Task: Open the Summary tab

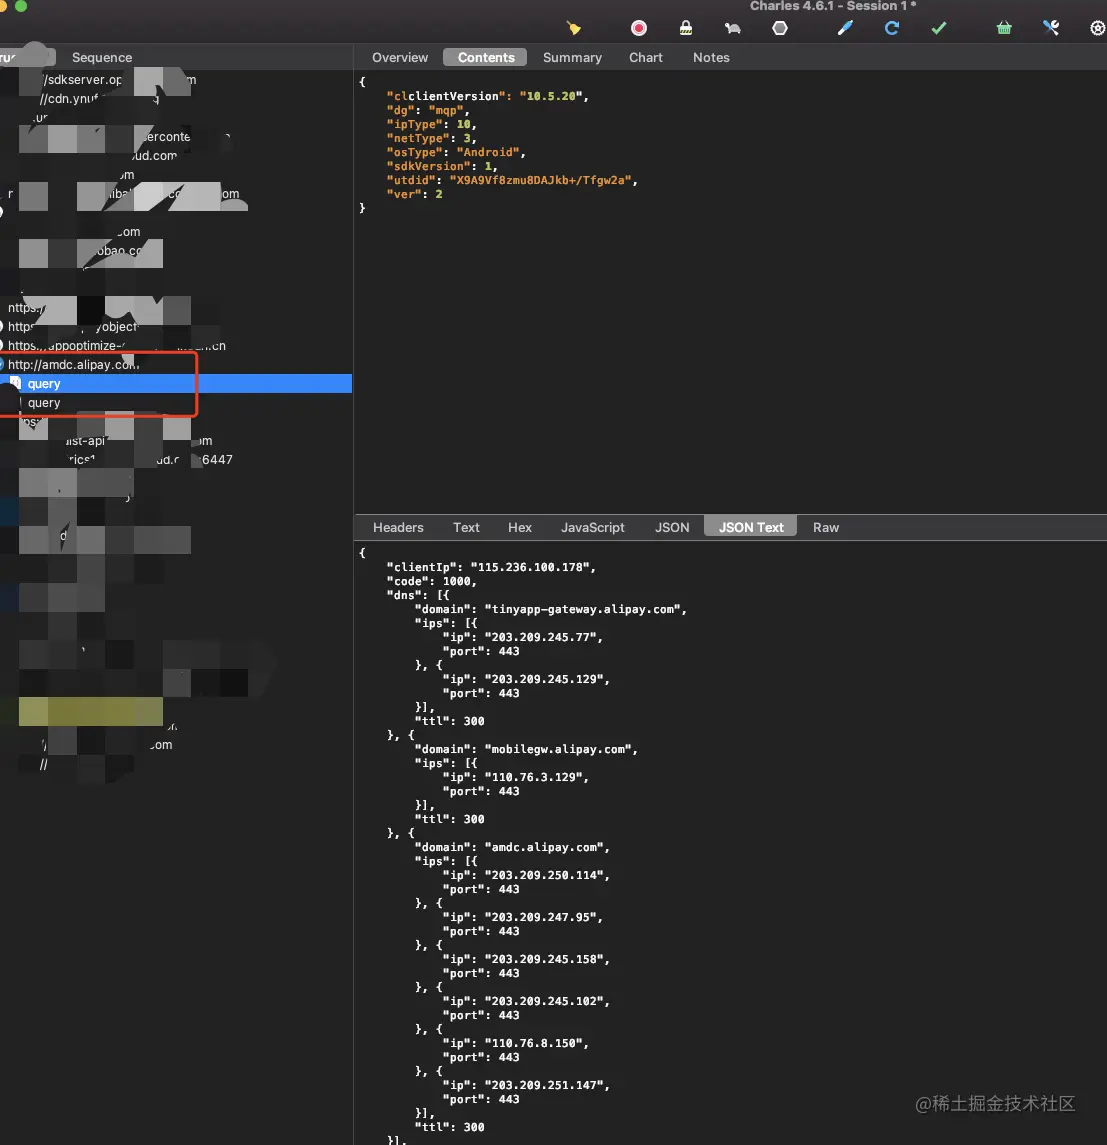Action: point(572,58)
